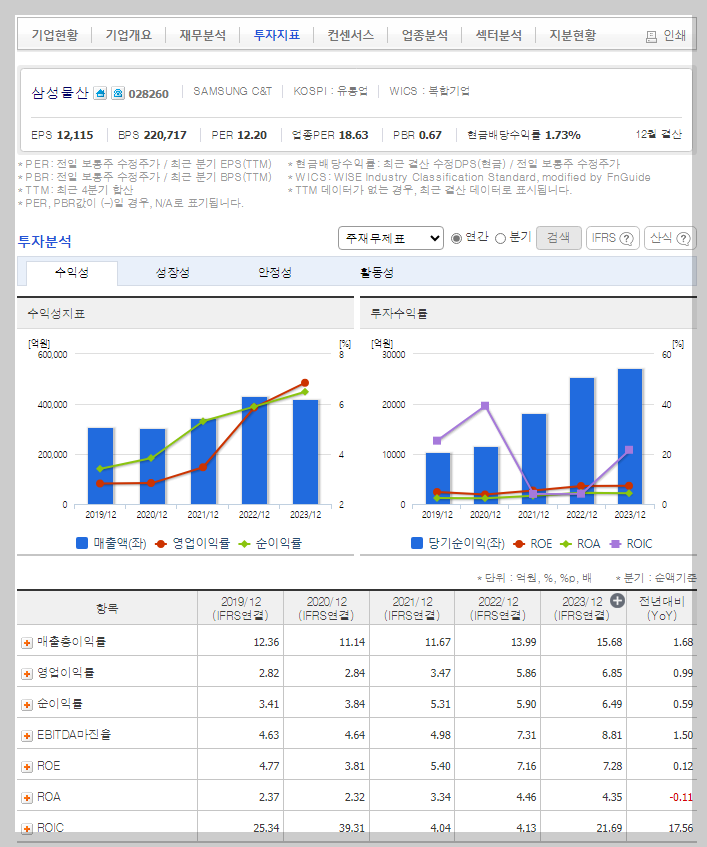Toggle 영업이익률 legend red marker

coord(160,544)
